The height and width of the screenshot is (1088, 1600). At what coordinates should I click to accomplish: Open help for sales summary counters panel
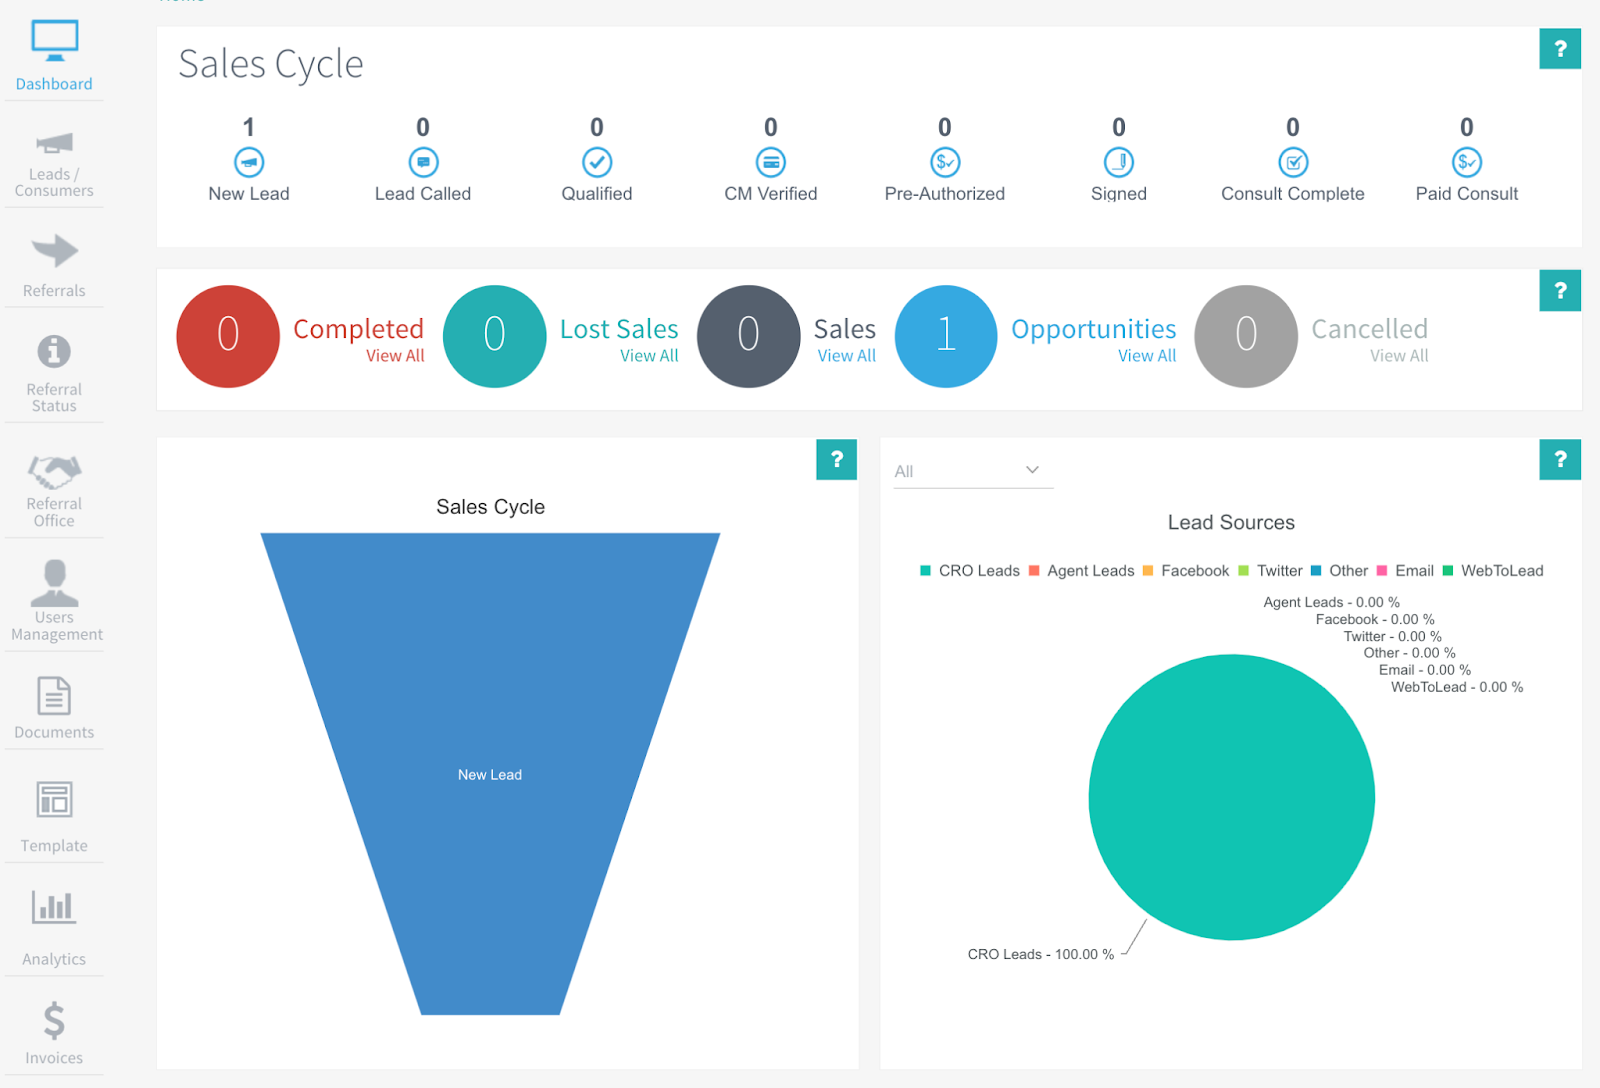1560,291
